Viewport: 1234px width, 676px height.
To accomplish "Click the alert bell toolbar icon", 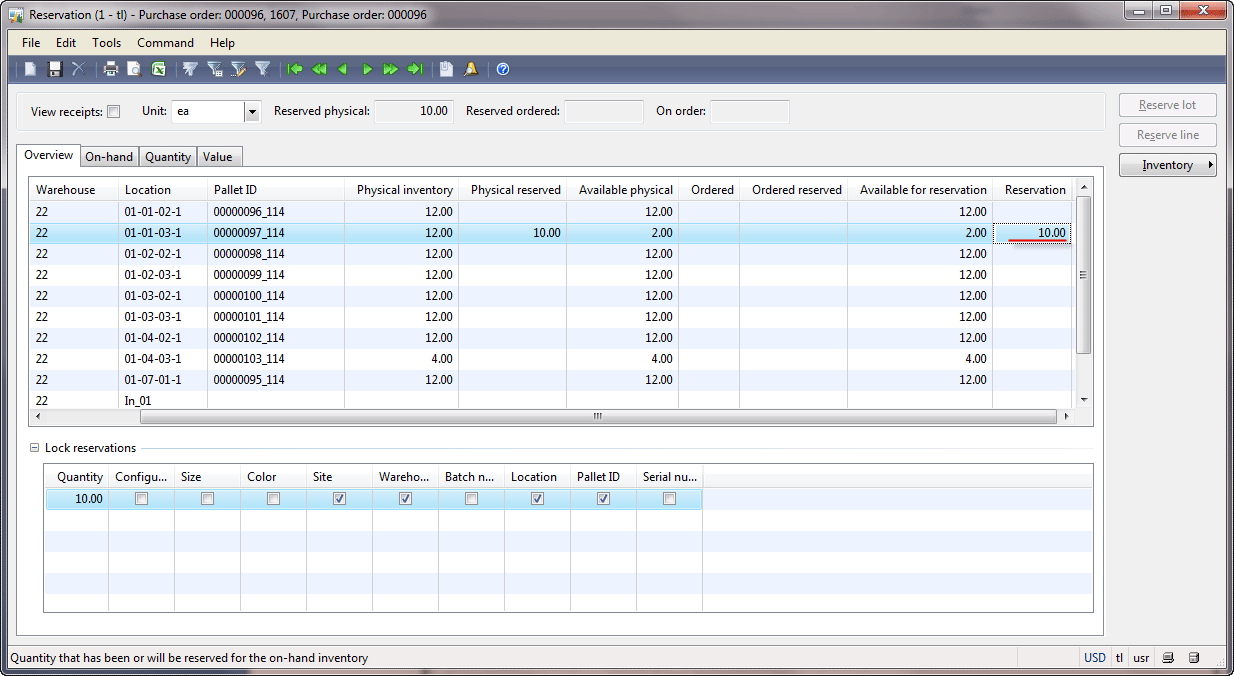I will tap(470, 69).
